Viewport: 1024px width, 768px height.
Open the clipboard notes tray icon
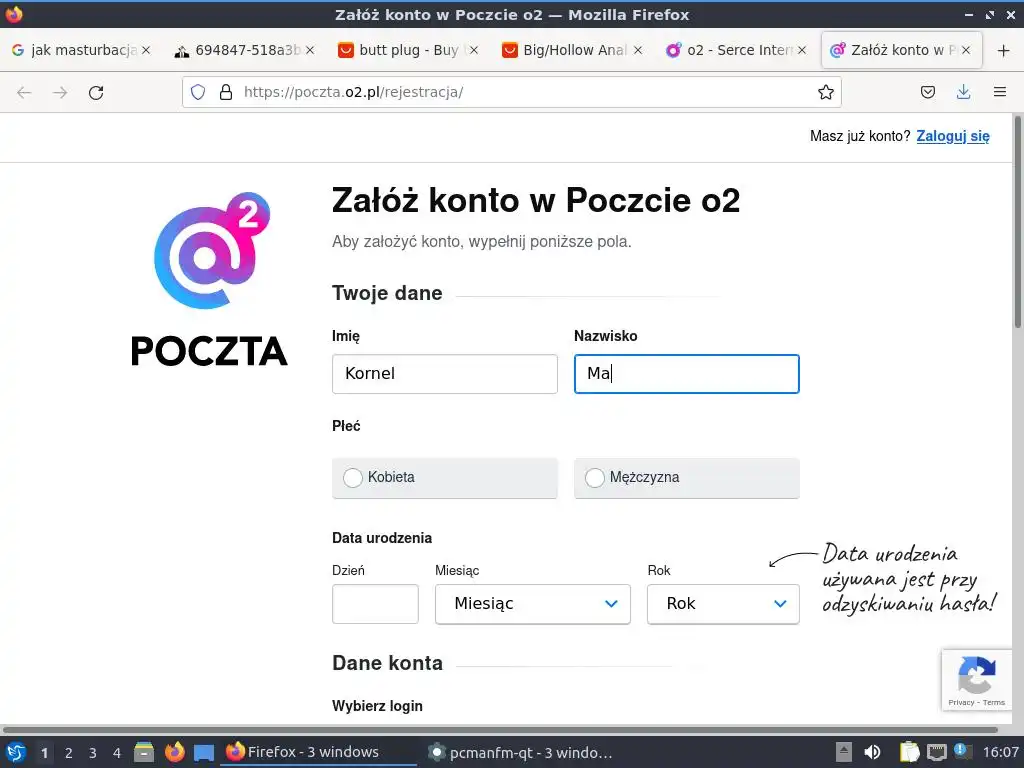click(909, 752)
